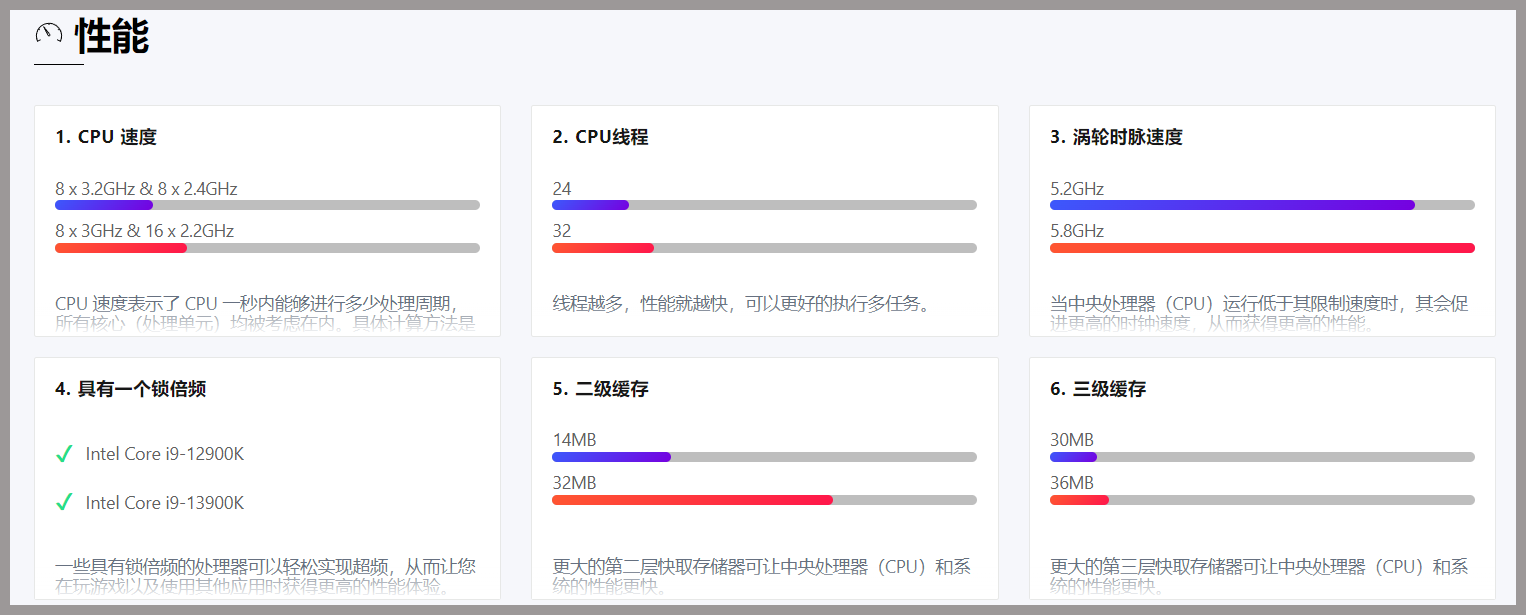This screenshot has width=1526, height=615.
Task: Select the Intel Core i9-12900K label
Action: [163, 454]
